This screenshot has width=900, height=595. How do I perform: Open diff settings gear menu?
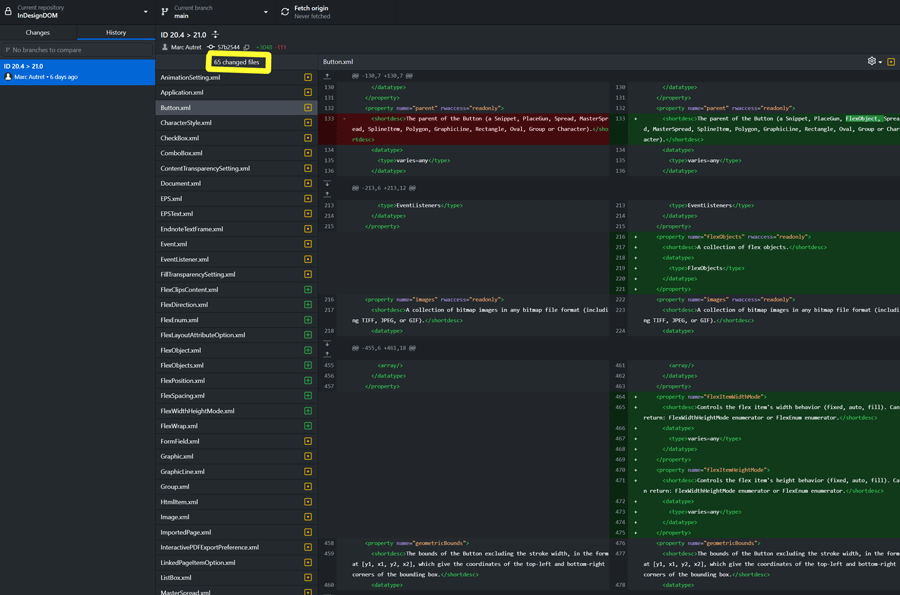(x=873, y=62)
